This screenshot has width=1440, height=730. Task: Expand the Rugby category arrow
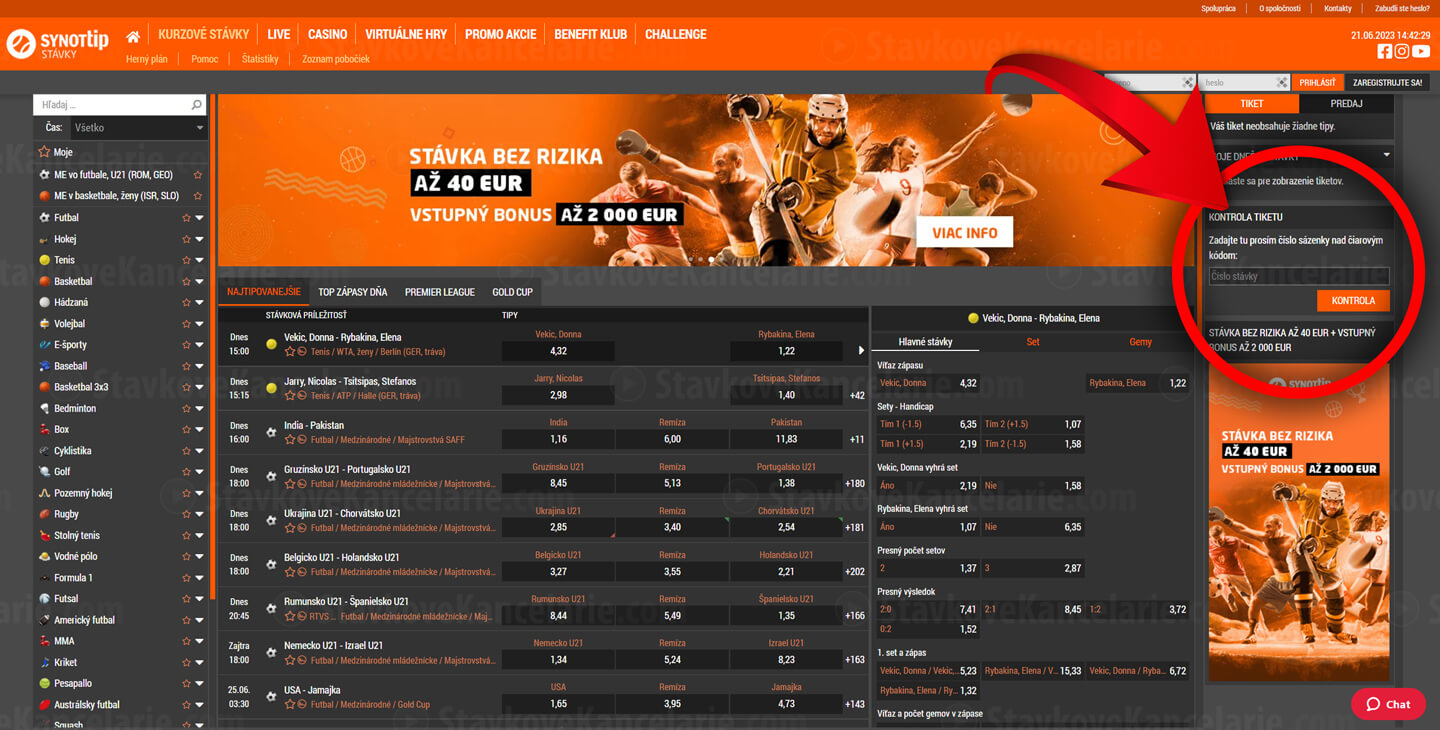[x=199, y=514]
